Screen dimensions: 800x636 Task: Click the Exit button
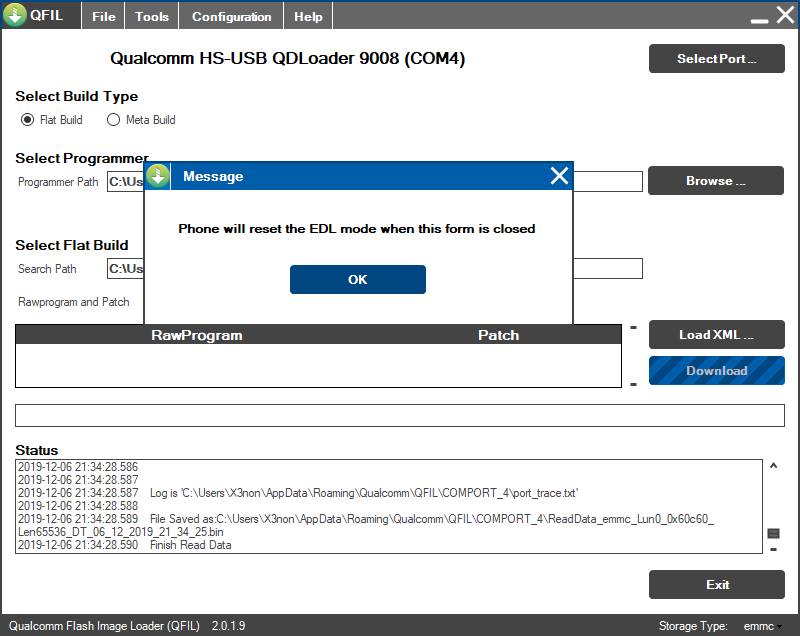716,584
